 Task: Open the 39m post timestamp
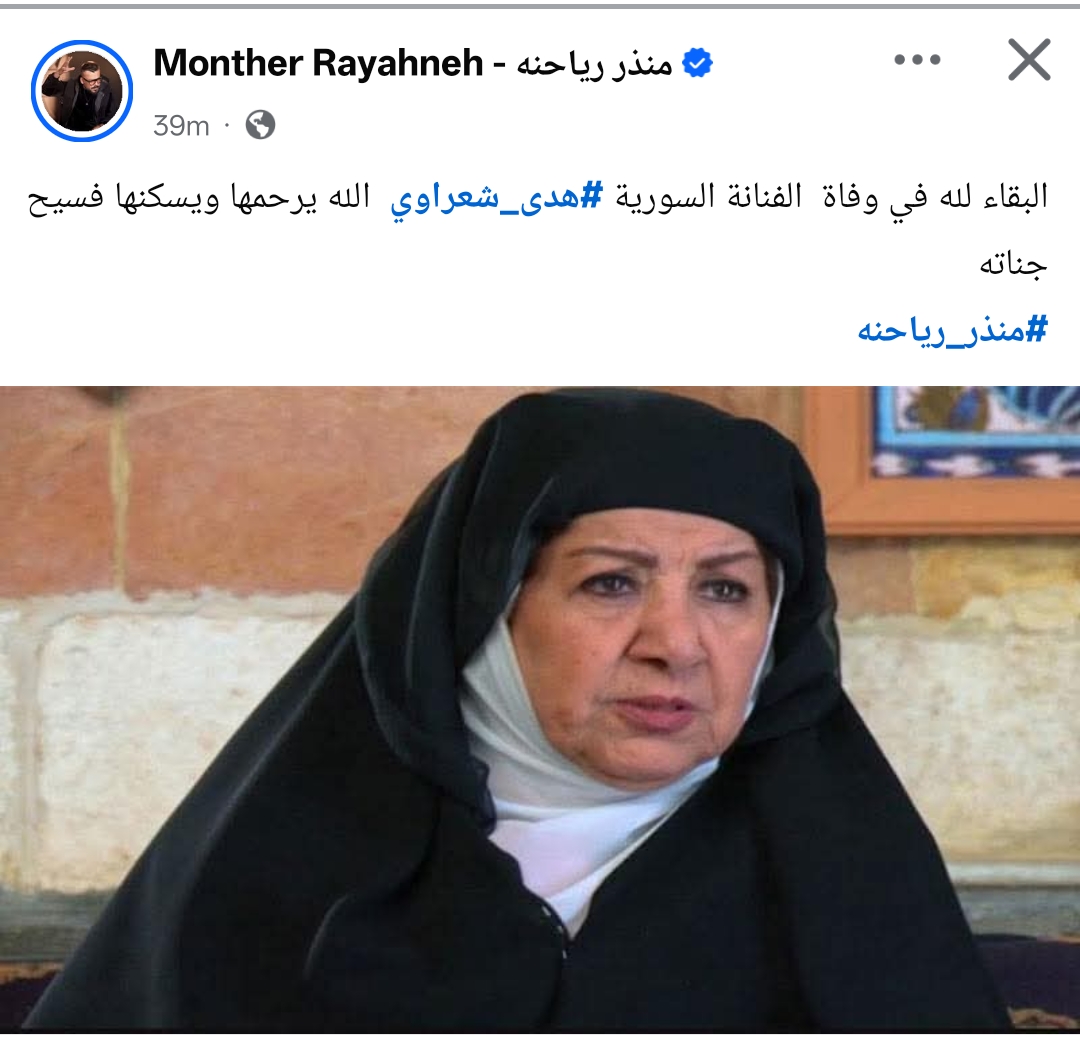pos(181,126)
